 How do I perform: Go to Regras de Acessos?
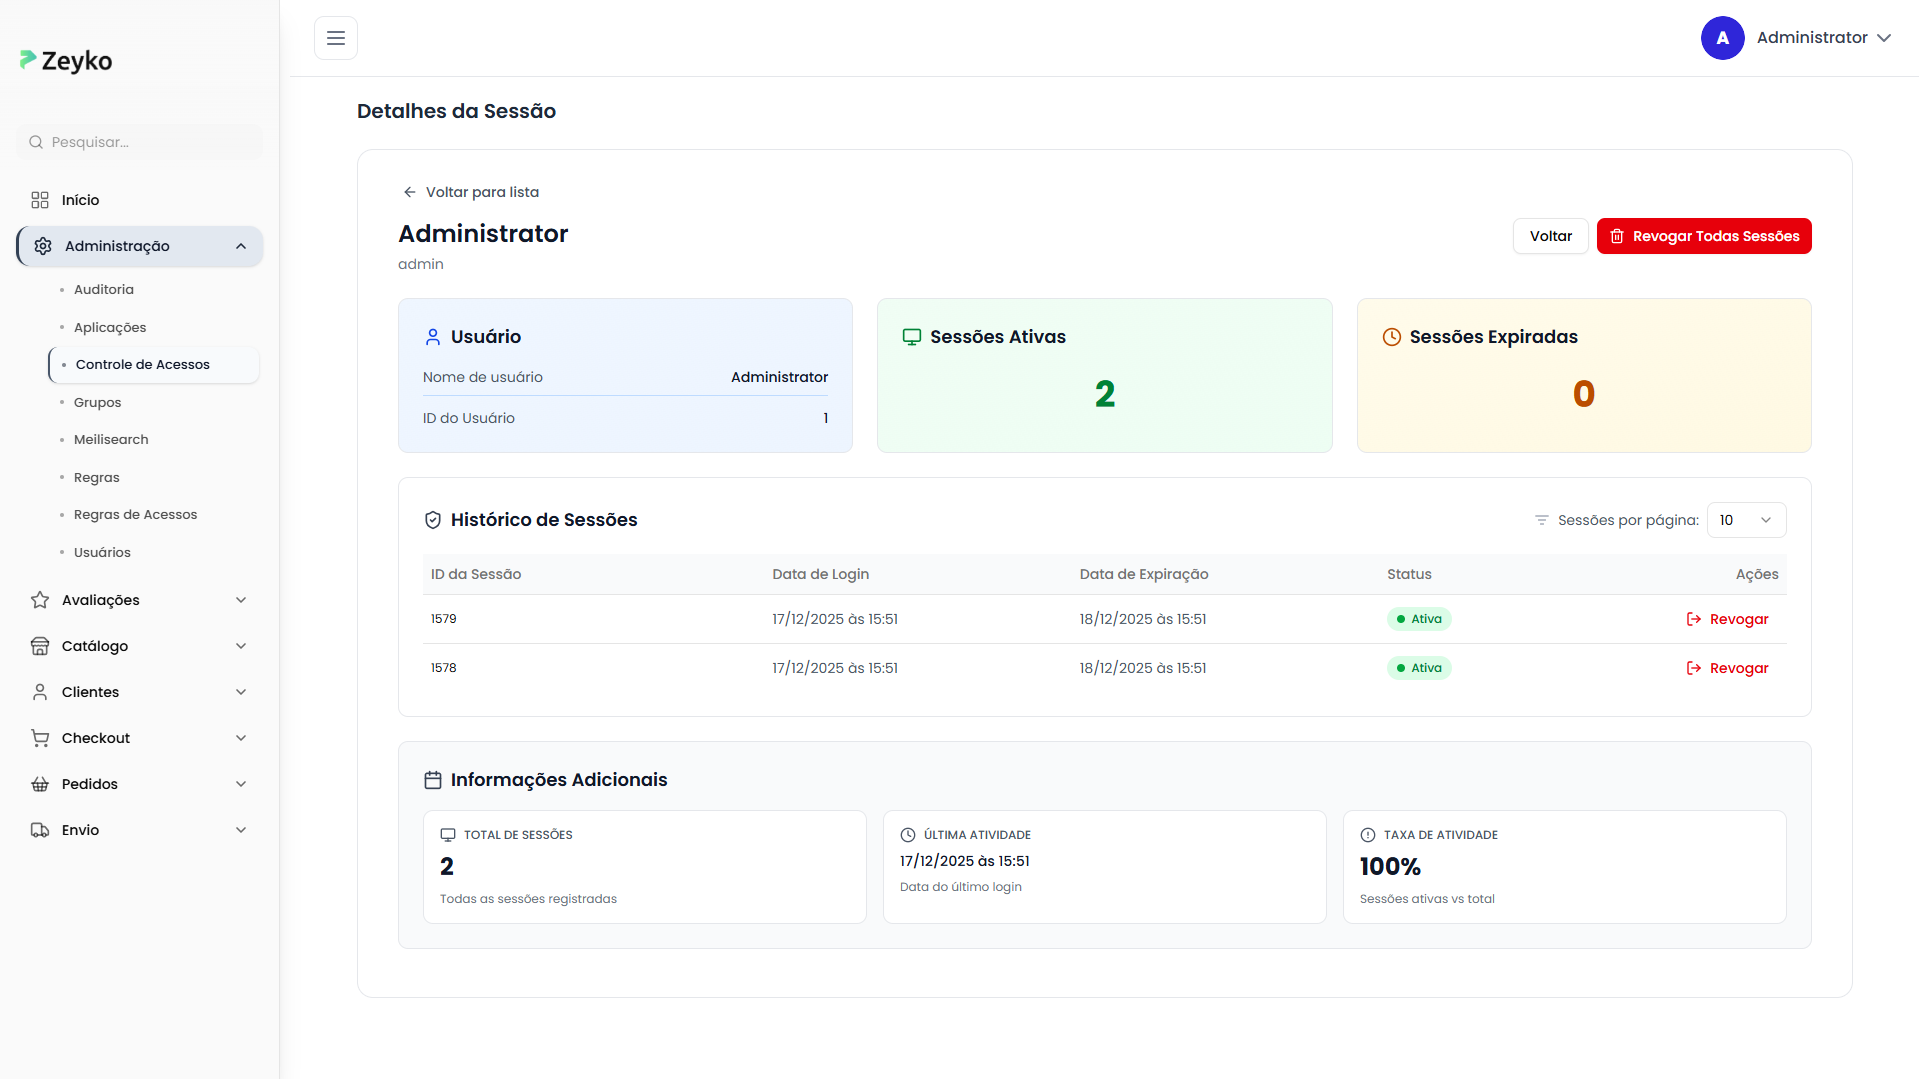(136, 515)
